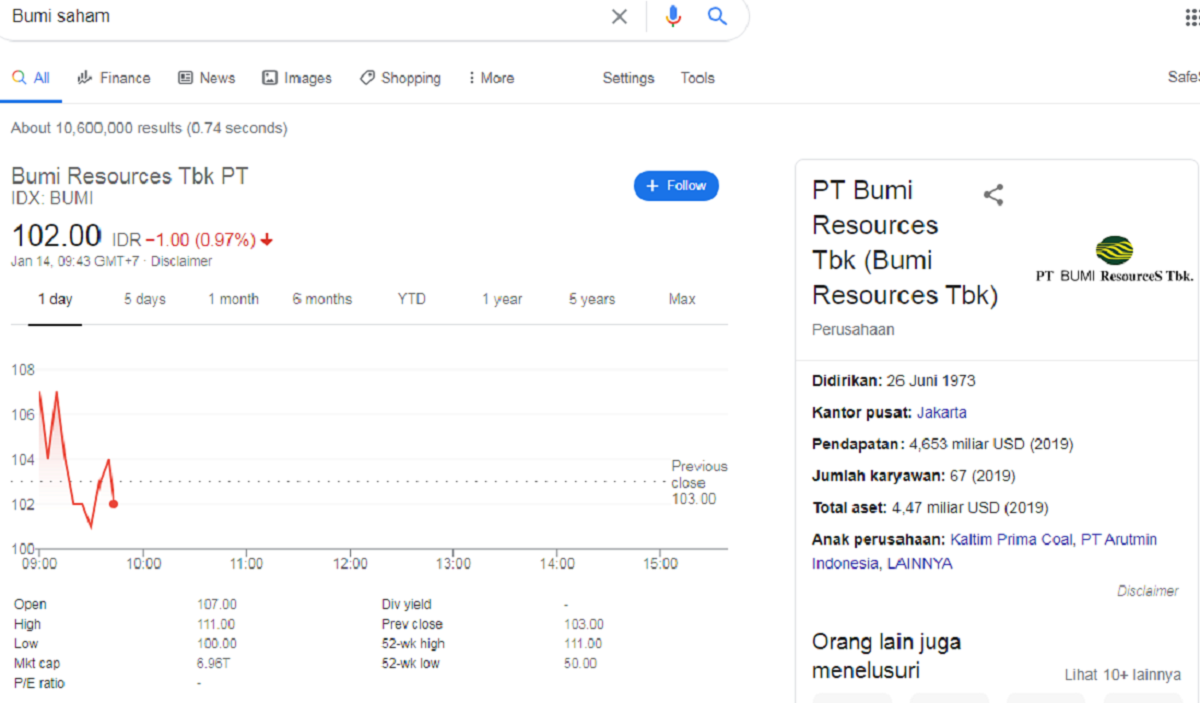
Task: Select the Max chart range
Action: click(x=682, y=299)
